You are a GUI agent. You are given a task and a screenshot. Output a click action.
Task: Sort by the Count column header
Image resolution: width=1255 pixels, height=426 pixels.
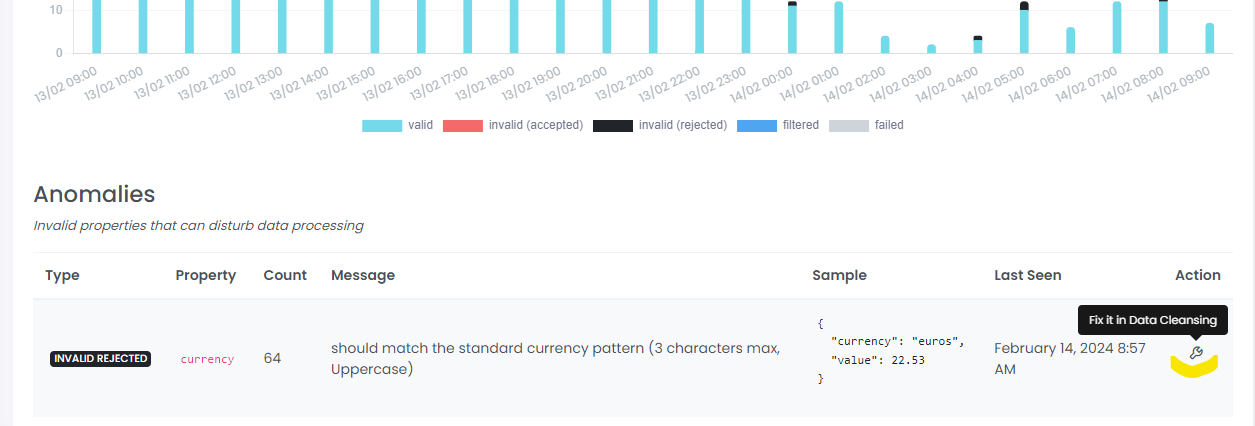coord(285,275)
